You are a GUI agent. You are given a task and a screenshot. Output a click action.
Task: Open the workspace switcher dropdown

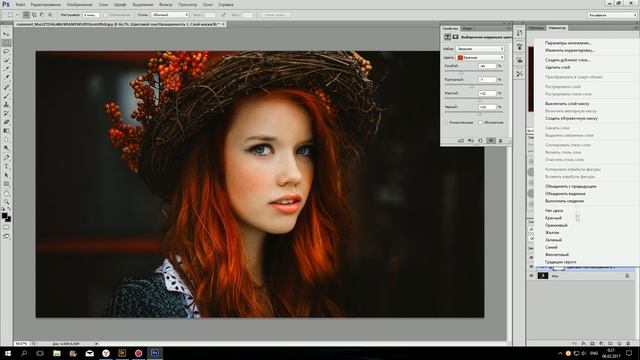point(612,15)
